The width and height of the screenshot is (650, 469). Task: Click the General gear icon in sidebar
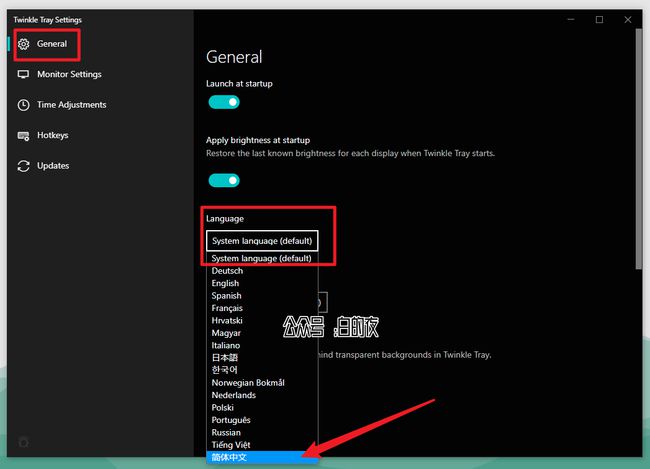pos(24,44)
